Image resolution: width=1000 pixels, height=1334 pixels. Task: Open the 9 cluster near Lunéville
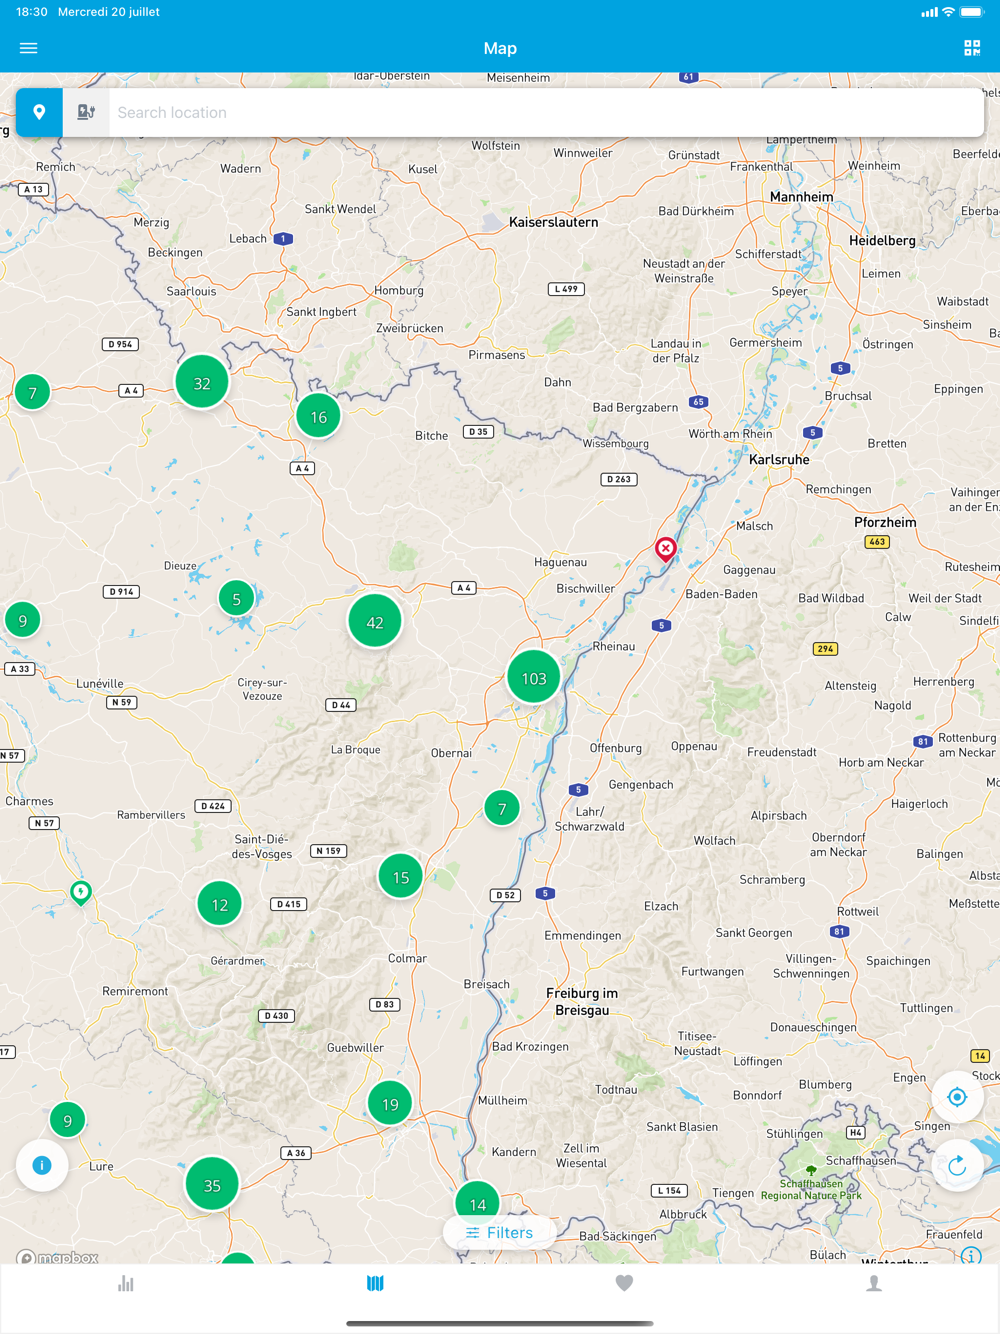click(23, 620)
